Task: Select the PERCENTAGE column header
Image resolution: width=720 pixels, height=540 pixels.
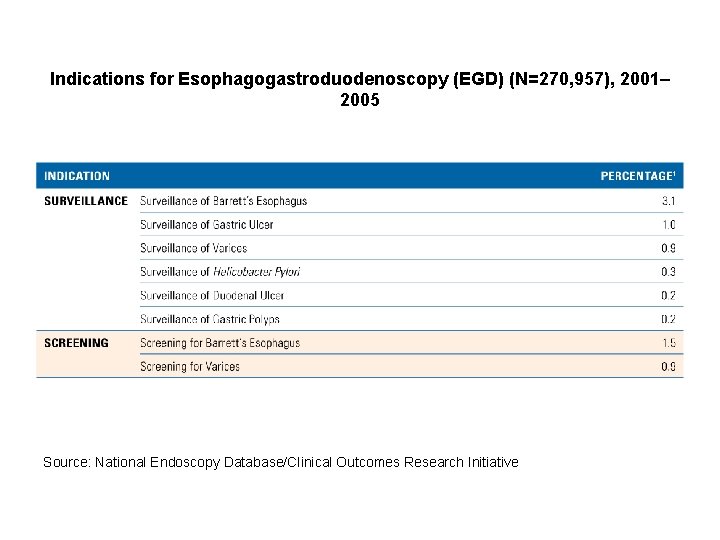Action: (x=638, y=176)
